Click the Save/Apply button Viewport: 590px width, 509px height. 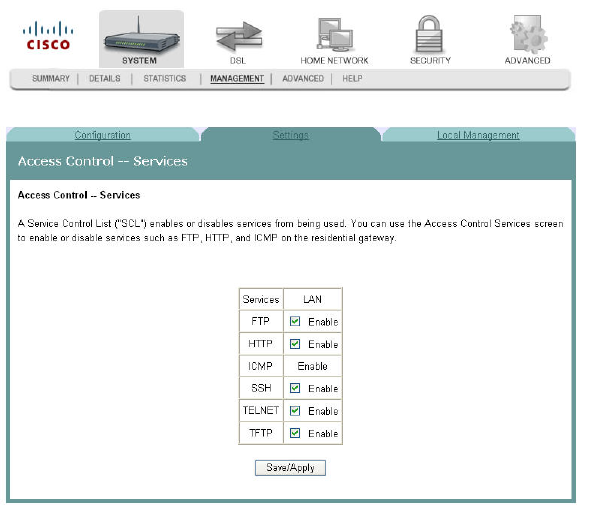(x=290, y=468)
